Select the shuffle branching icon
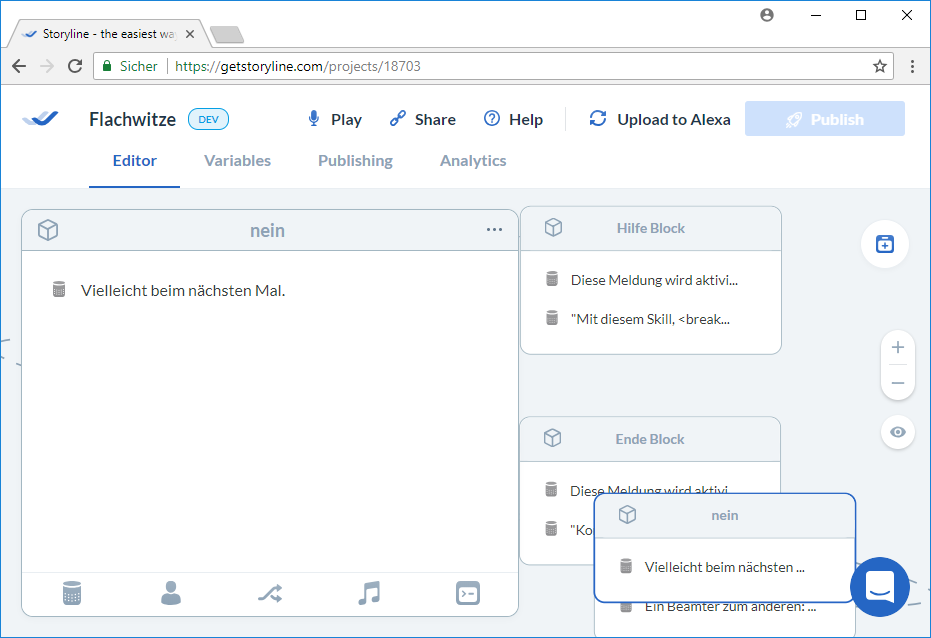 click(x=270, y=593)
